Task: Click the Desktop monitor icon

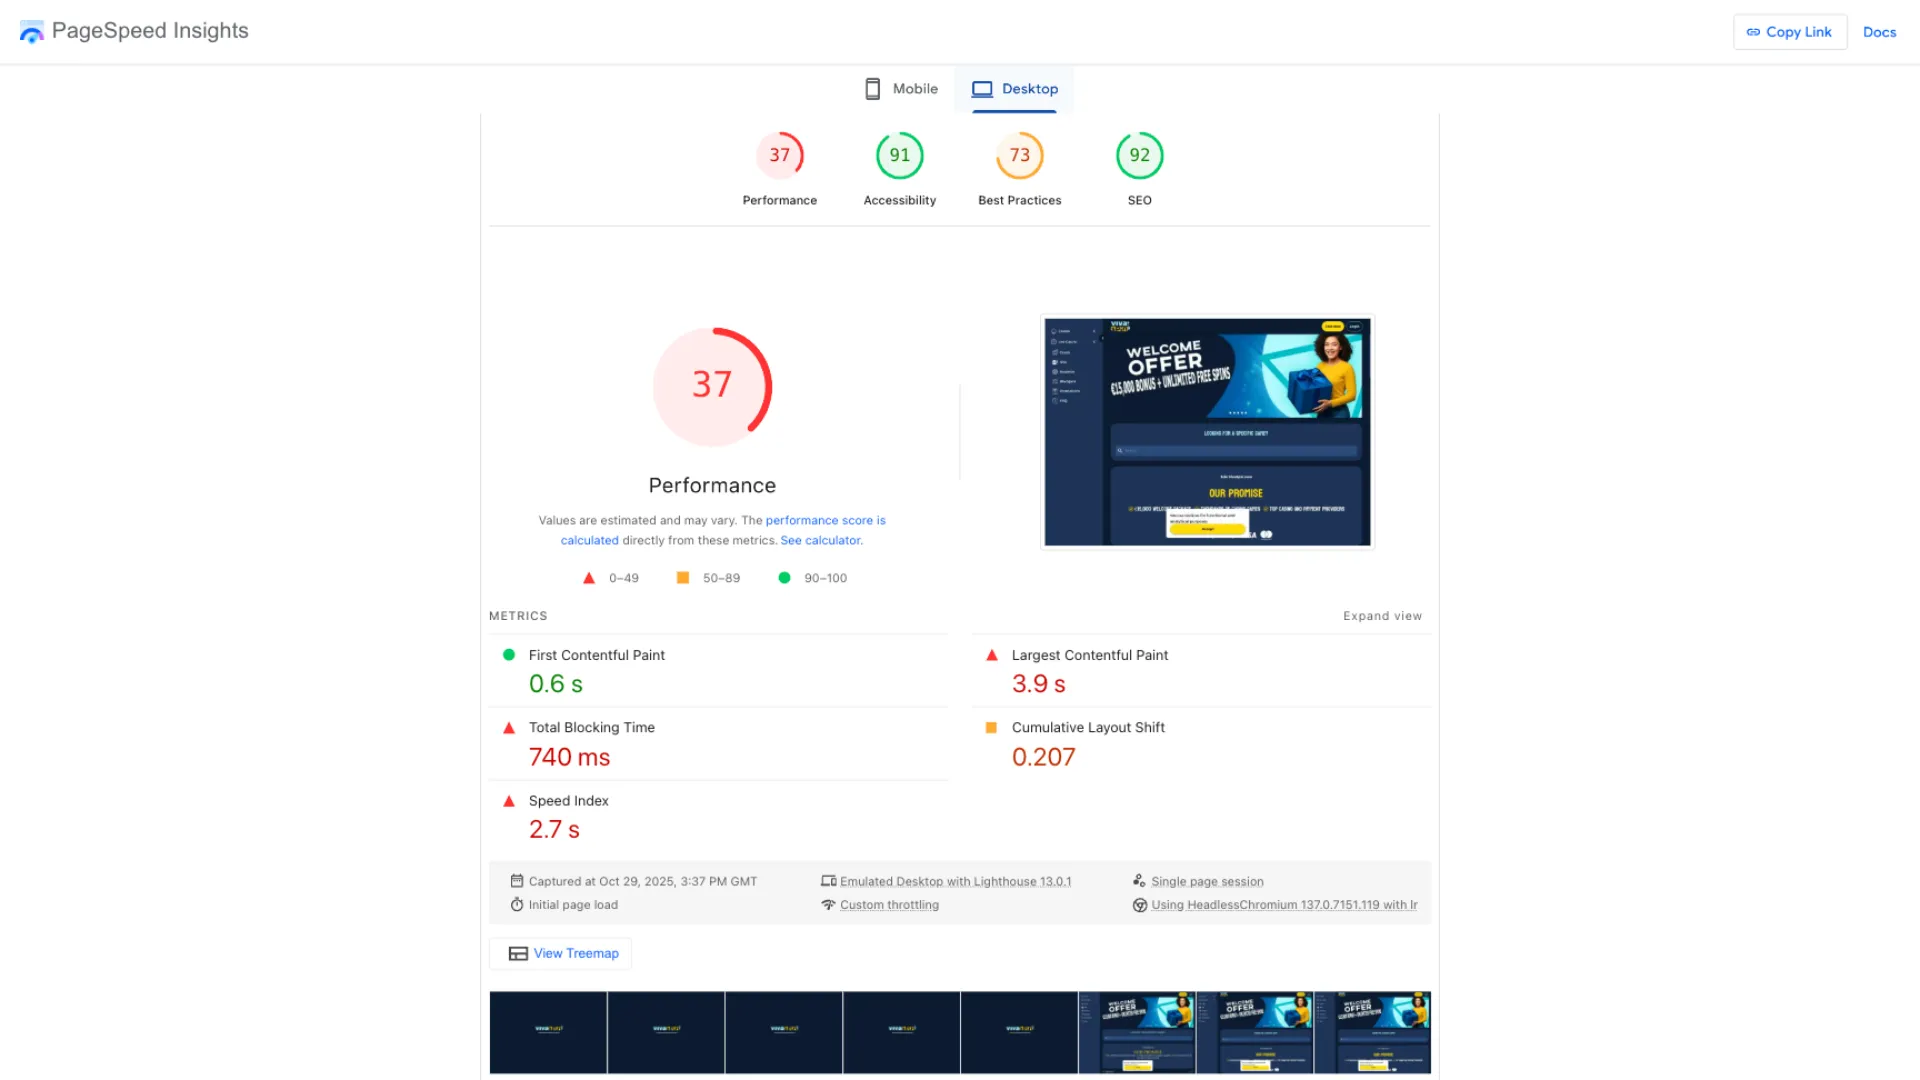Action: [x=983, y=88]
